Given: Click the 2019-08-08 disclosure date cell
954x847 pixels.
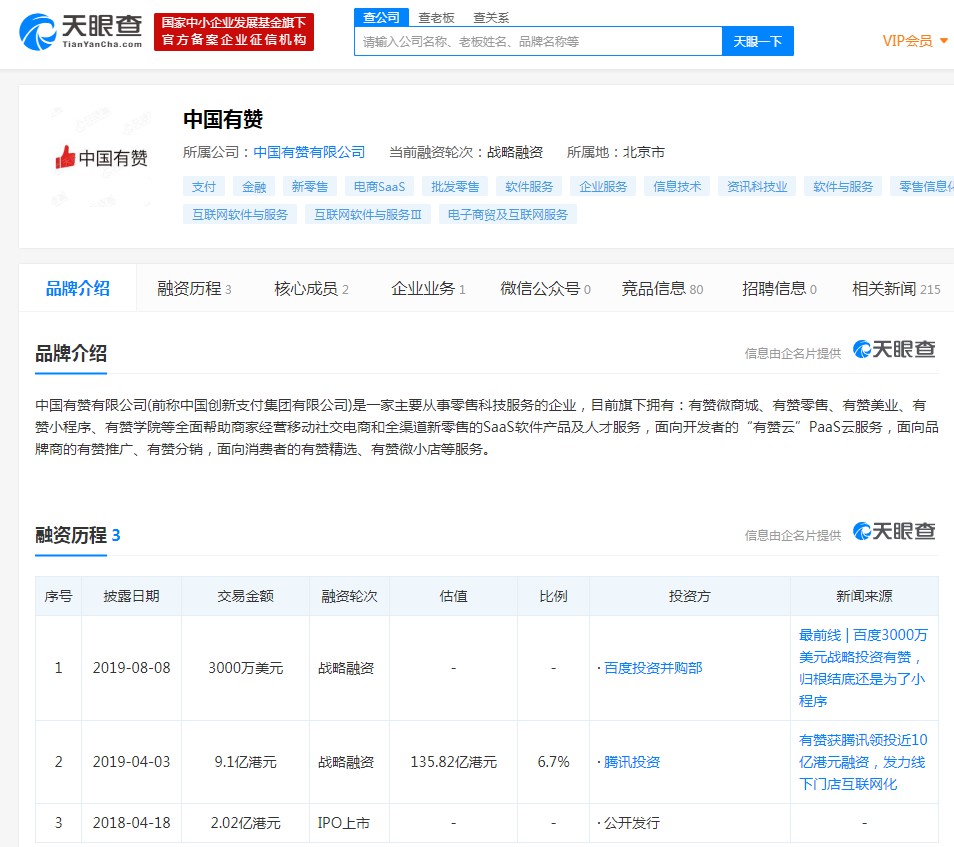Looking at the screenshot, I should pyautogui.click(x=131, y=668).
